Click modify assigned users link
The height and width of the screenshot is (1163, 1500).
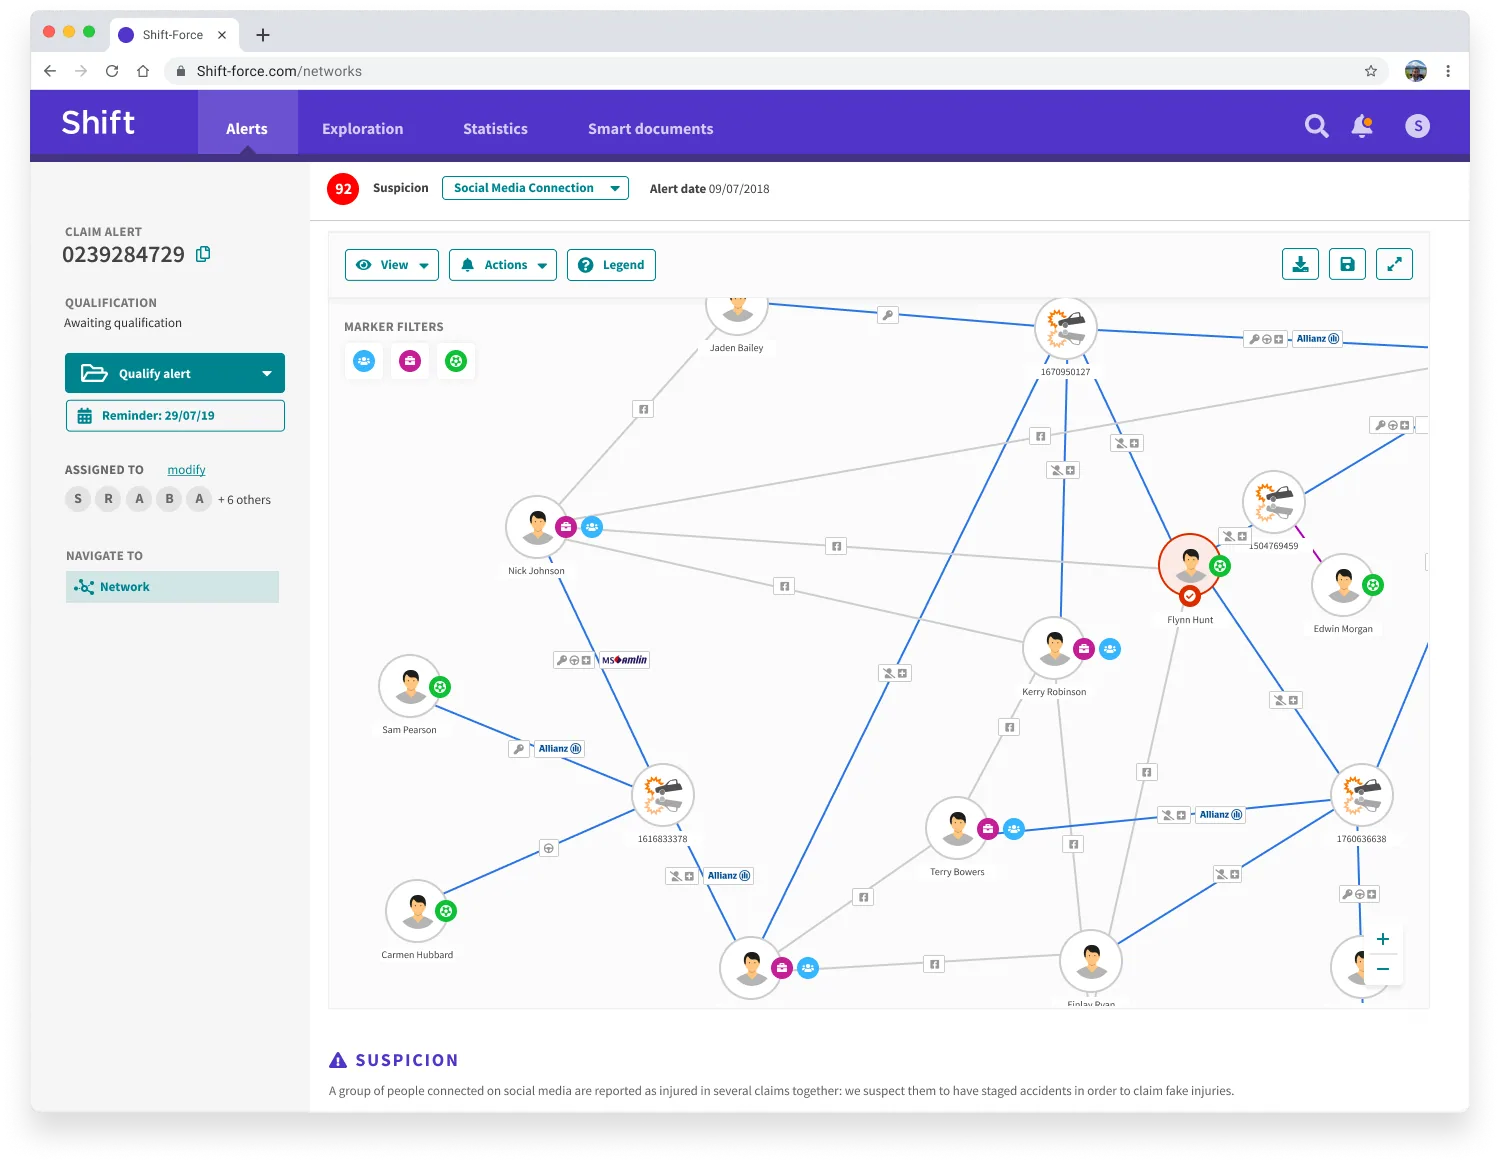tap(186, 470)
